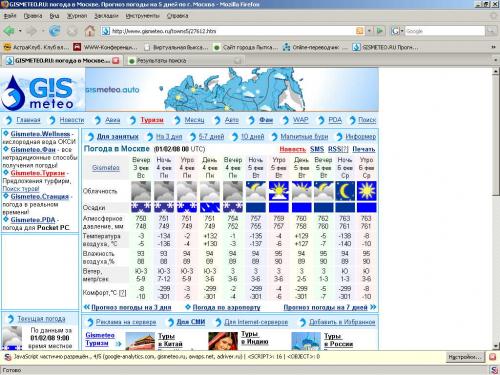
Task: Click the NoScript icon in the notification bar
Action: pos(7,357)
